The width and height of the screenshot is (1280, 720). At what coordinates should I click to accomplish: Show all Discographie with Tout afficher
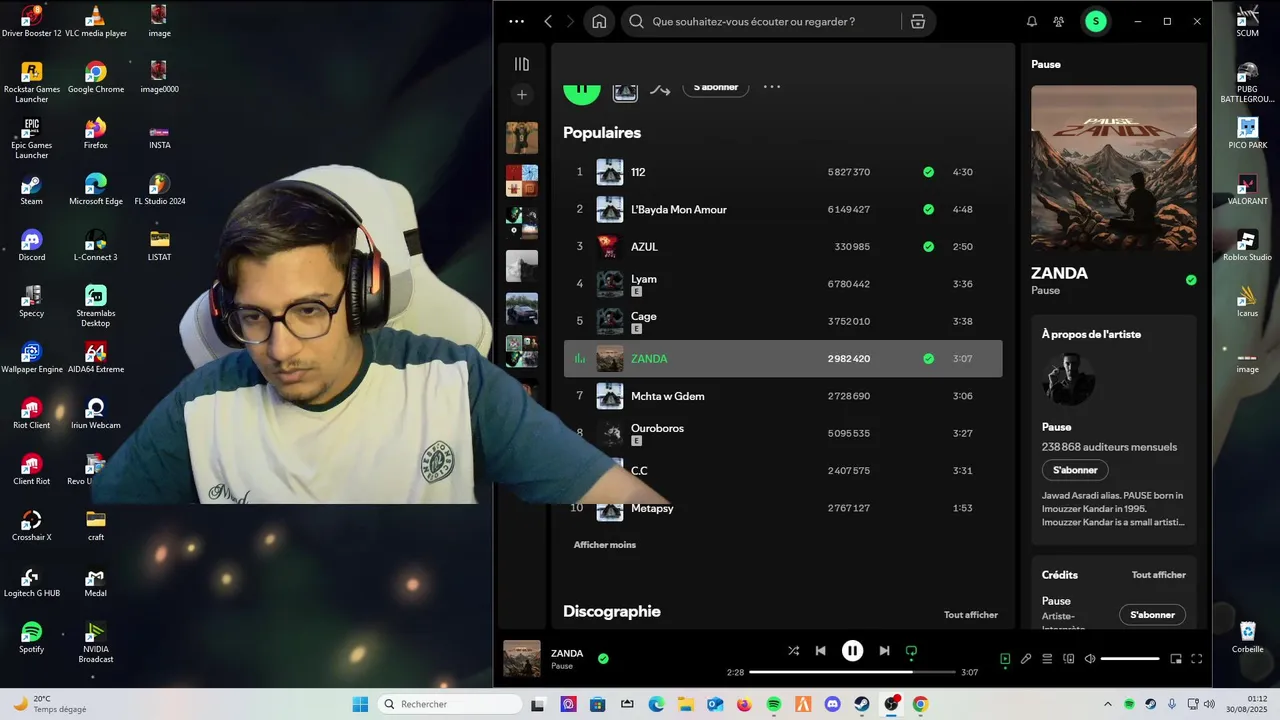tap(971, 615)
